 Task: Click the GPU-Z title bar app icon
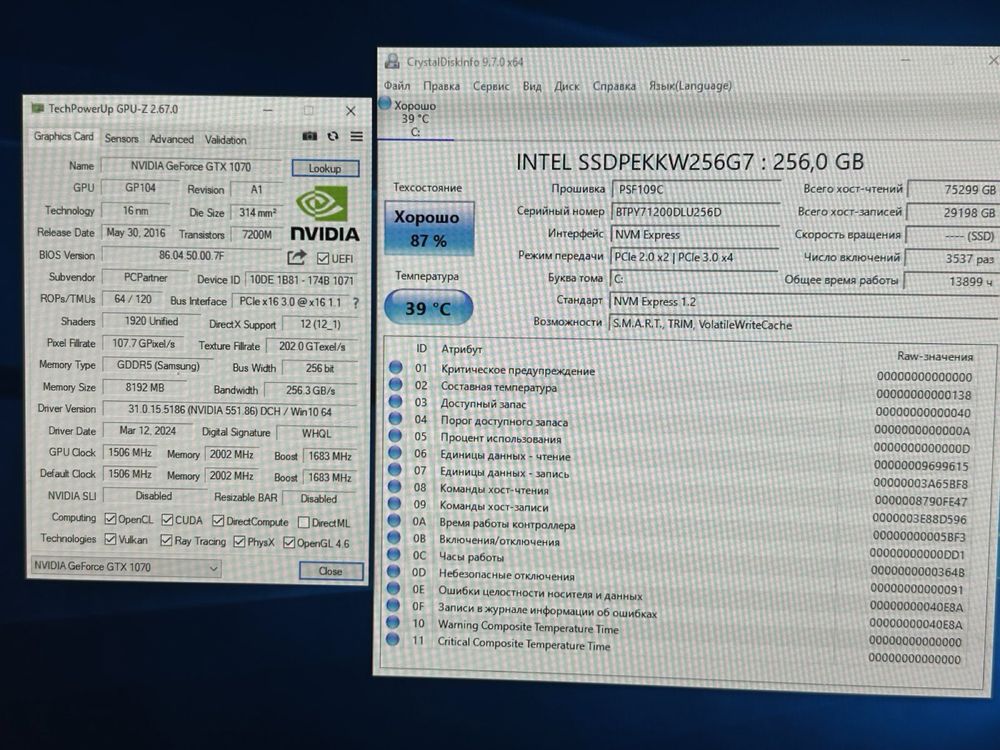pyautogui.click(x=38, y=108)
